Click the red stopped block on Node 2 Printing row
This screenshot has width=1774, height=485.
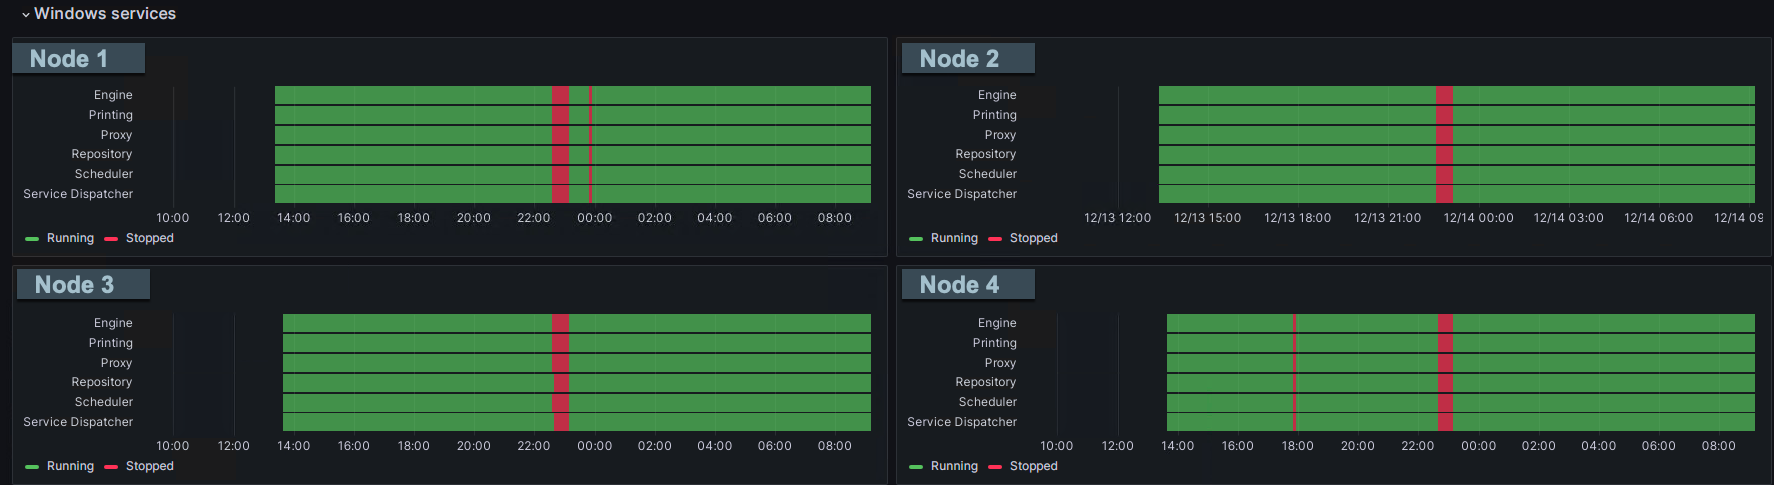click(x=1444, y=115)
